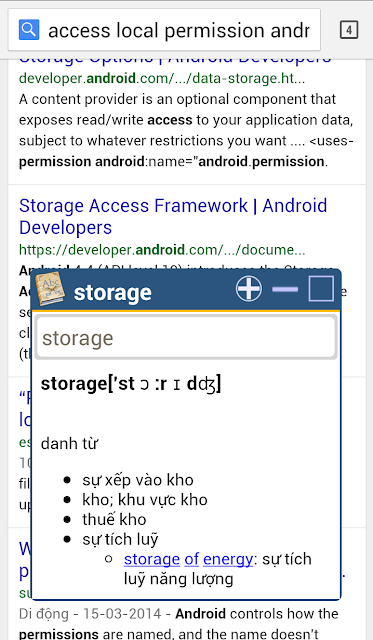Tap the blue search magnifier icon
The height and width of the screenshot is (640, 373).
pyautogui.click(x=29, y=29)
